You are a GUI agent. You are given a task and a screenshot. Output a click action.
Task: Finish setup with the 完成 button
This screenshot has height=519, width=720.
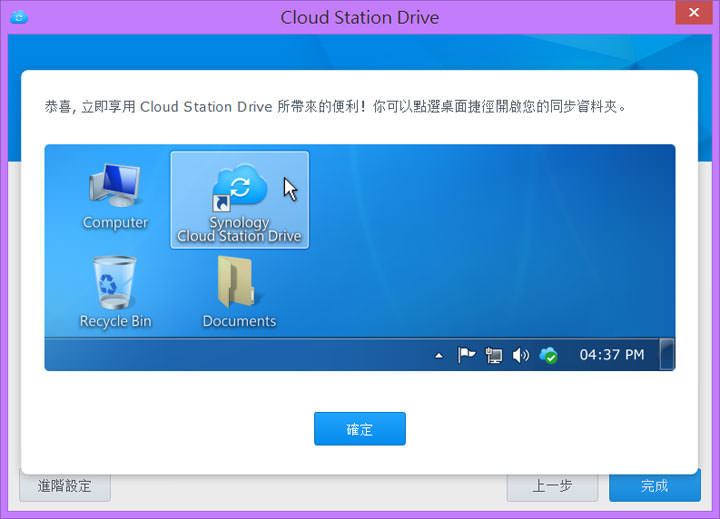(654, 486)
